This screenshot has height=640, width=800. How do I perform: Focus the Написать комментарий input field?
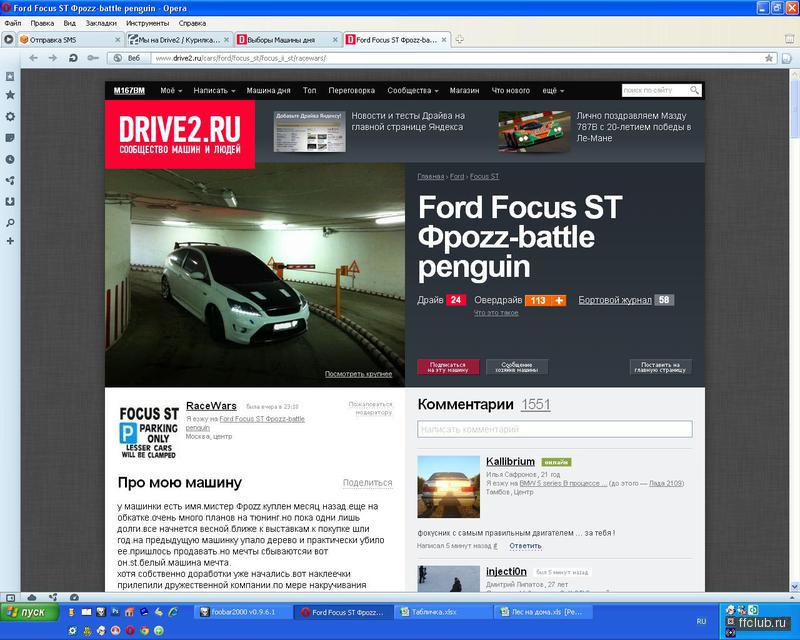pos(555,429)
